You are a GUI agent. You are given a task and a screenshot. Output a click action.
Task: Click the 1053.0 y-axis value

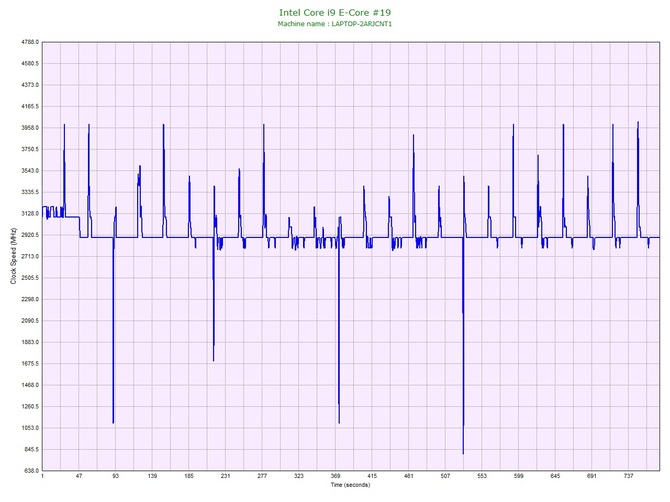coord(30,428)
